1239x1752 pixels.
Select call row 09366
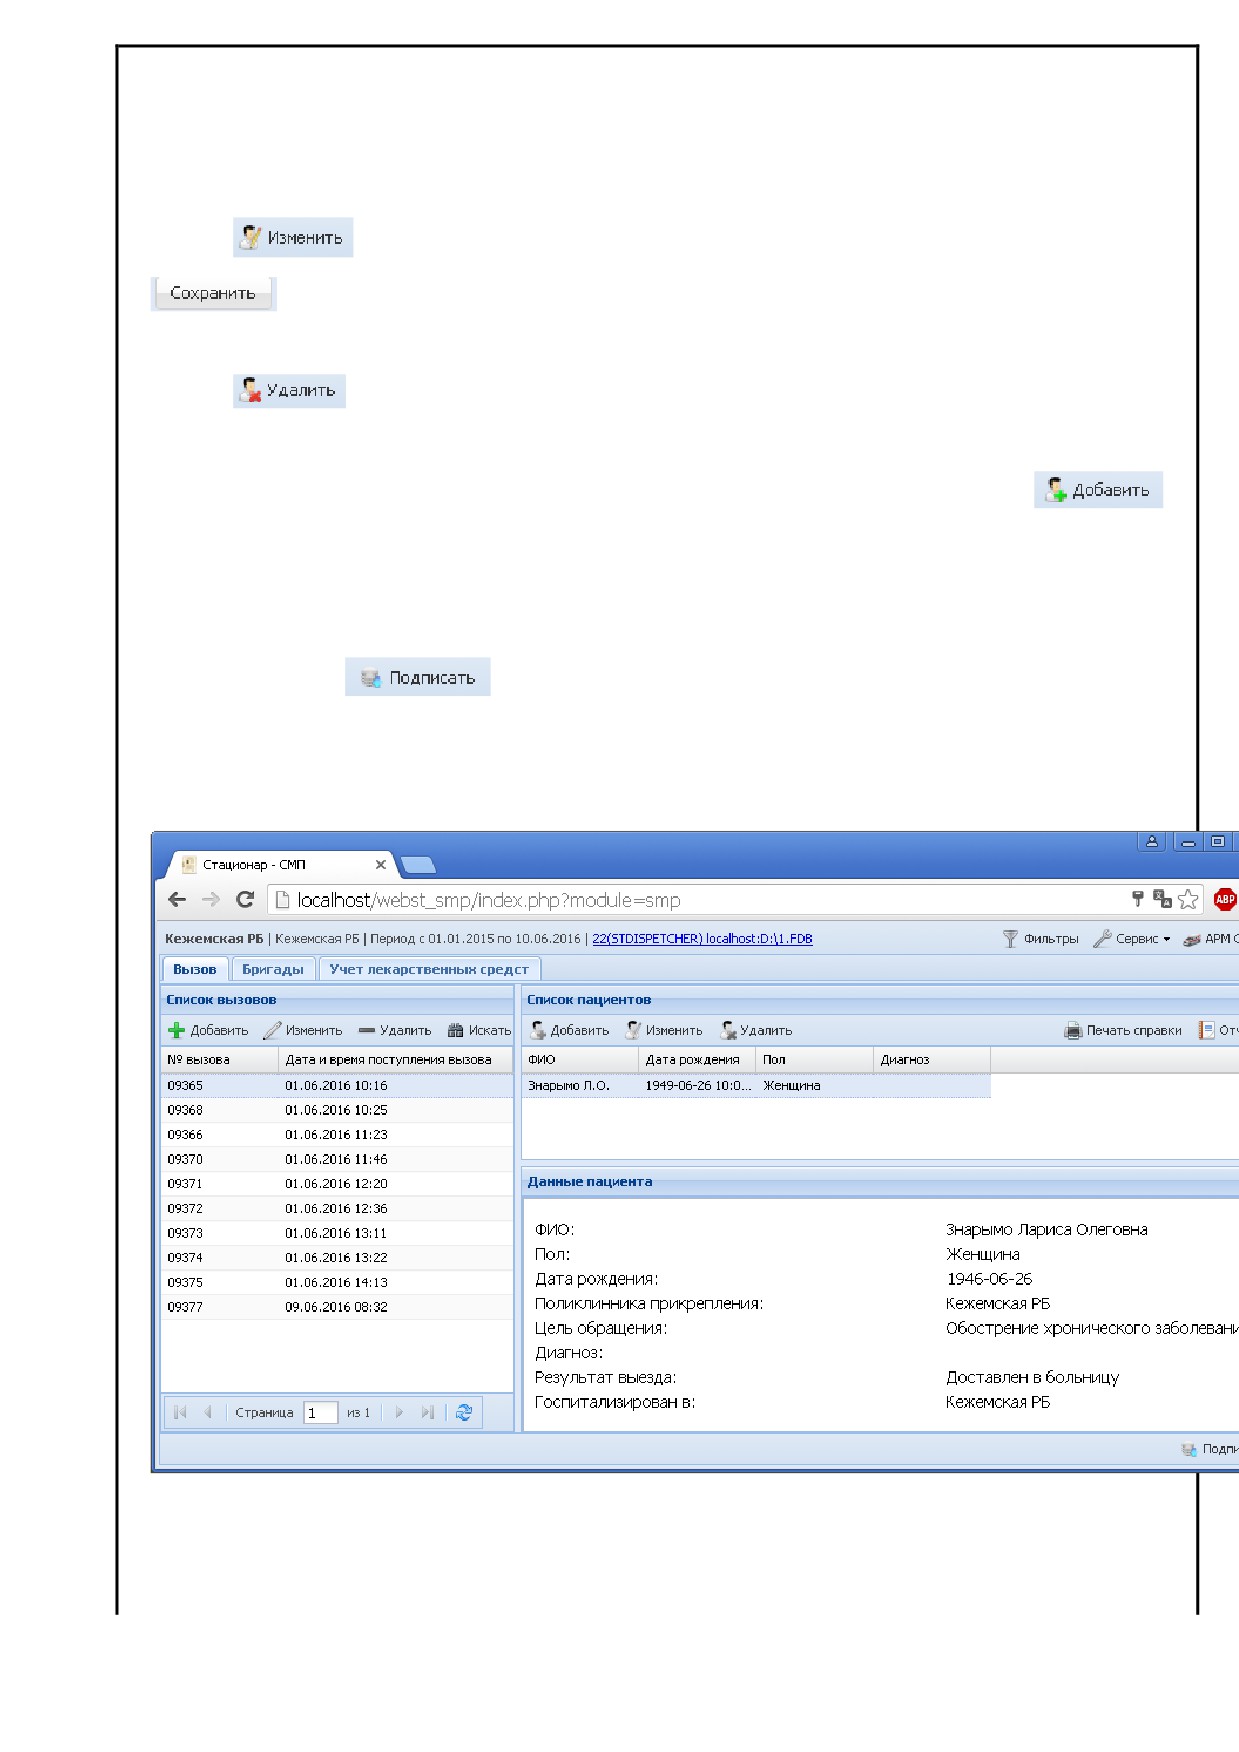pos(337,1135)
